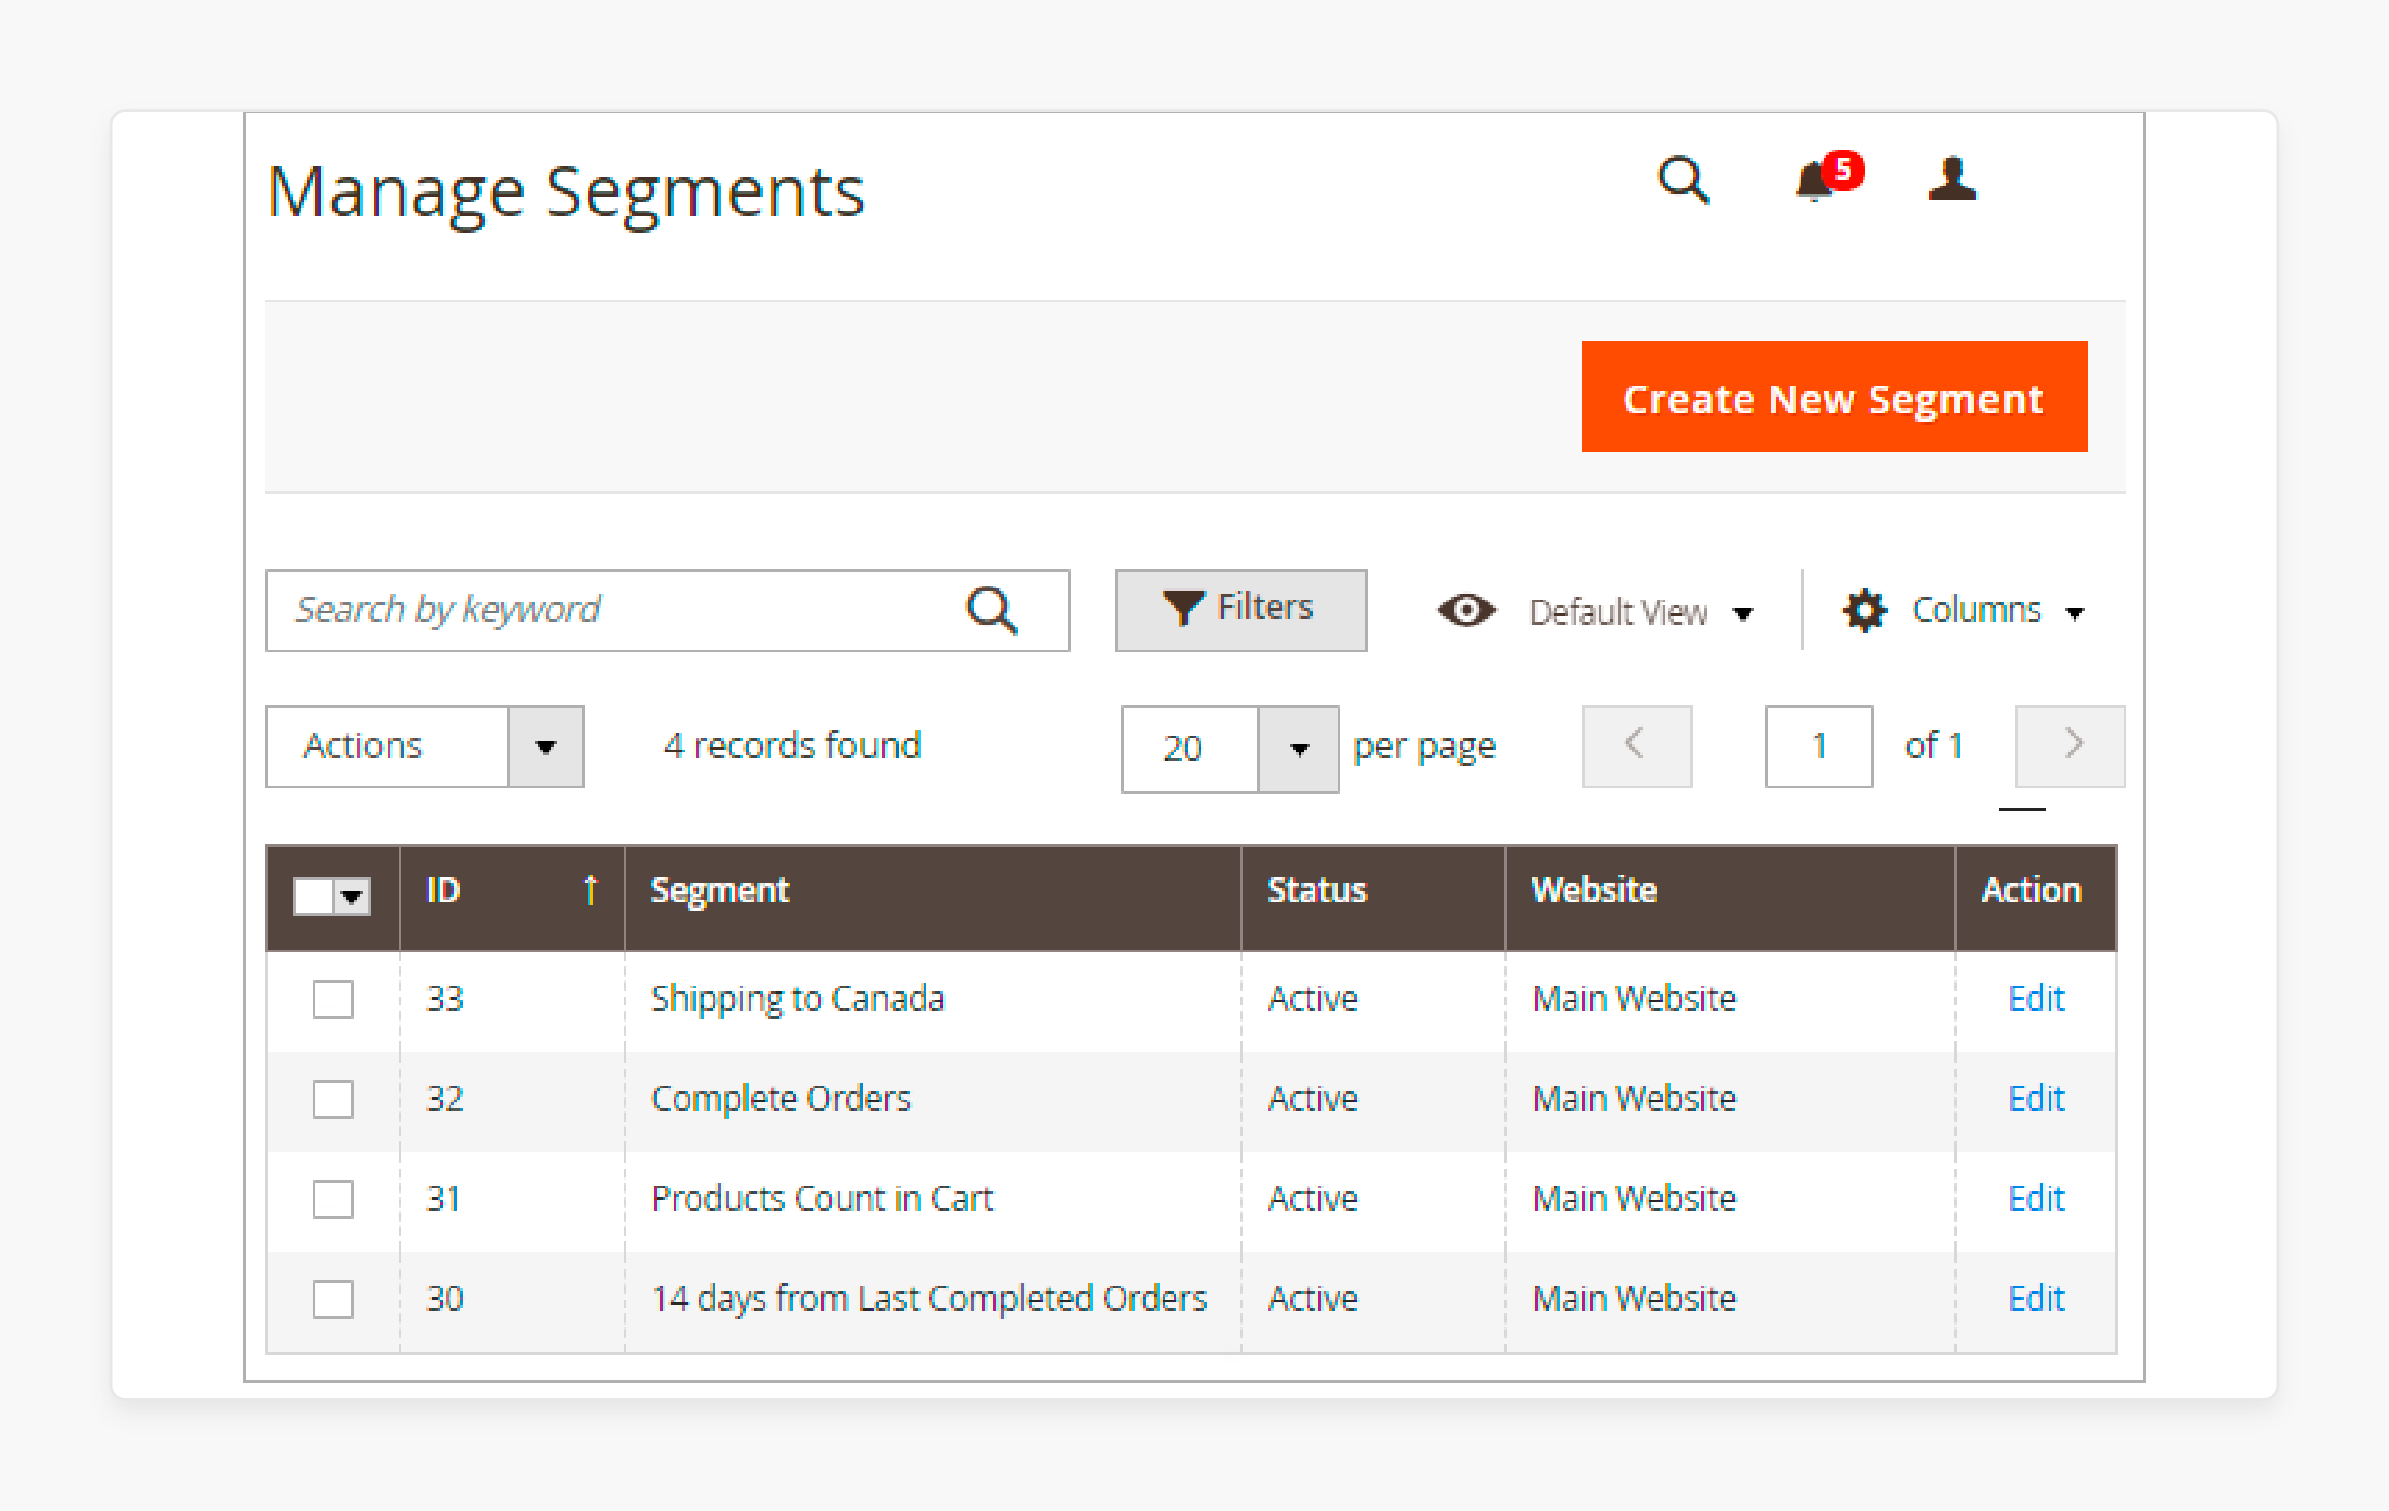This screenshot has height=1511, width=2389.
Task: Click the Products Count in Cart name
Action: coord(822,1198)
